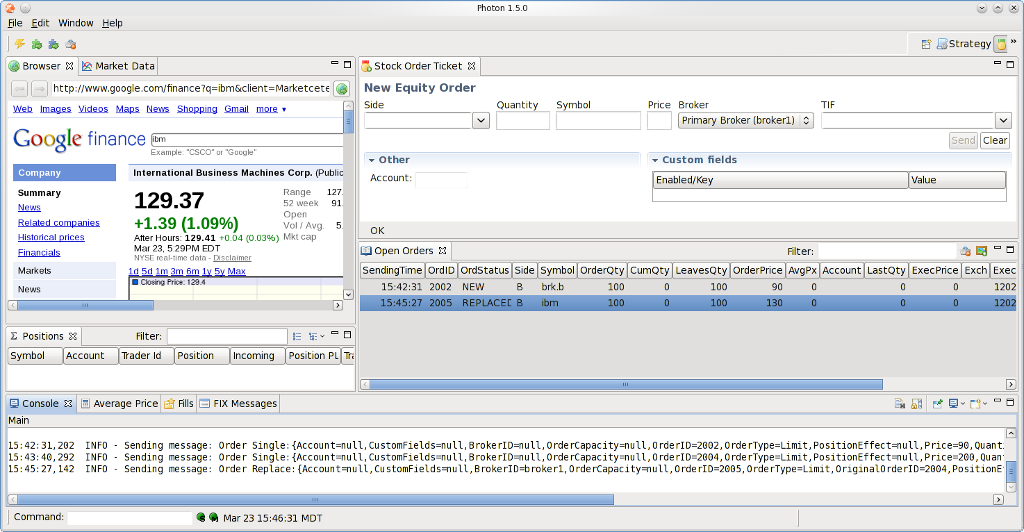Click the browser back arrow button
Screen dimensions: 1024x532
[x=19, y=89]
